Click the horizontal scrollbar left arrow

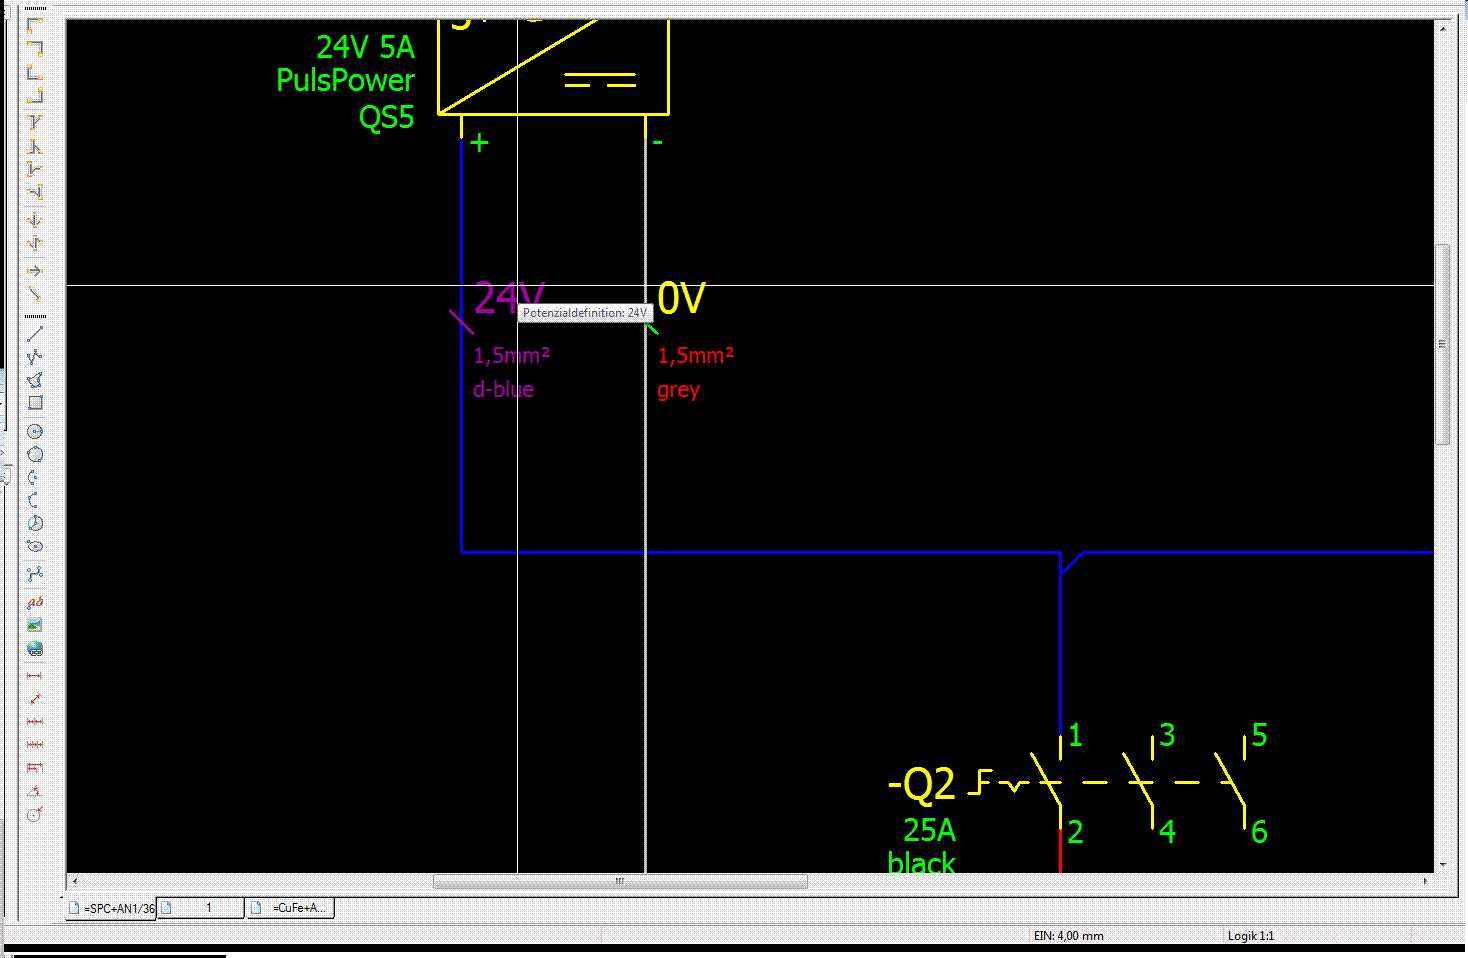tap(74, 881)
